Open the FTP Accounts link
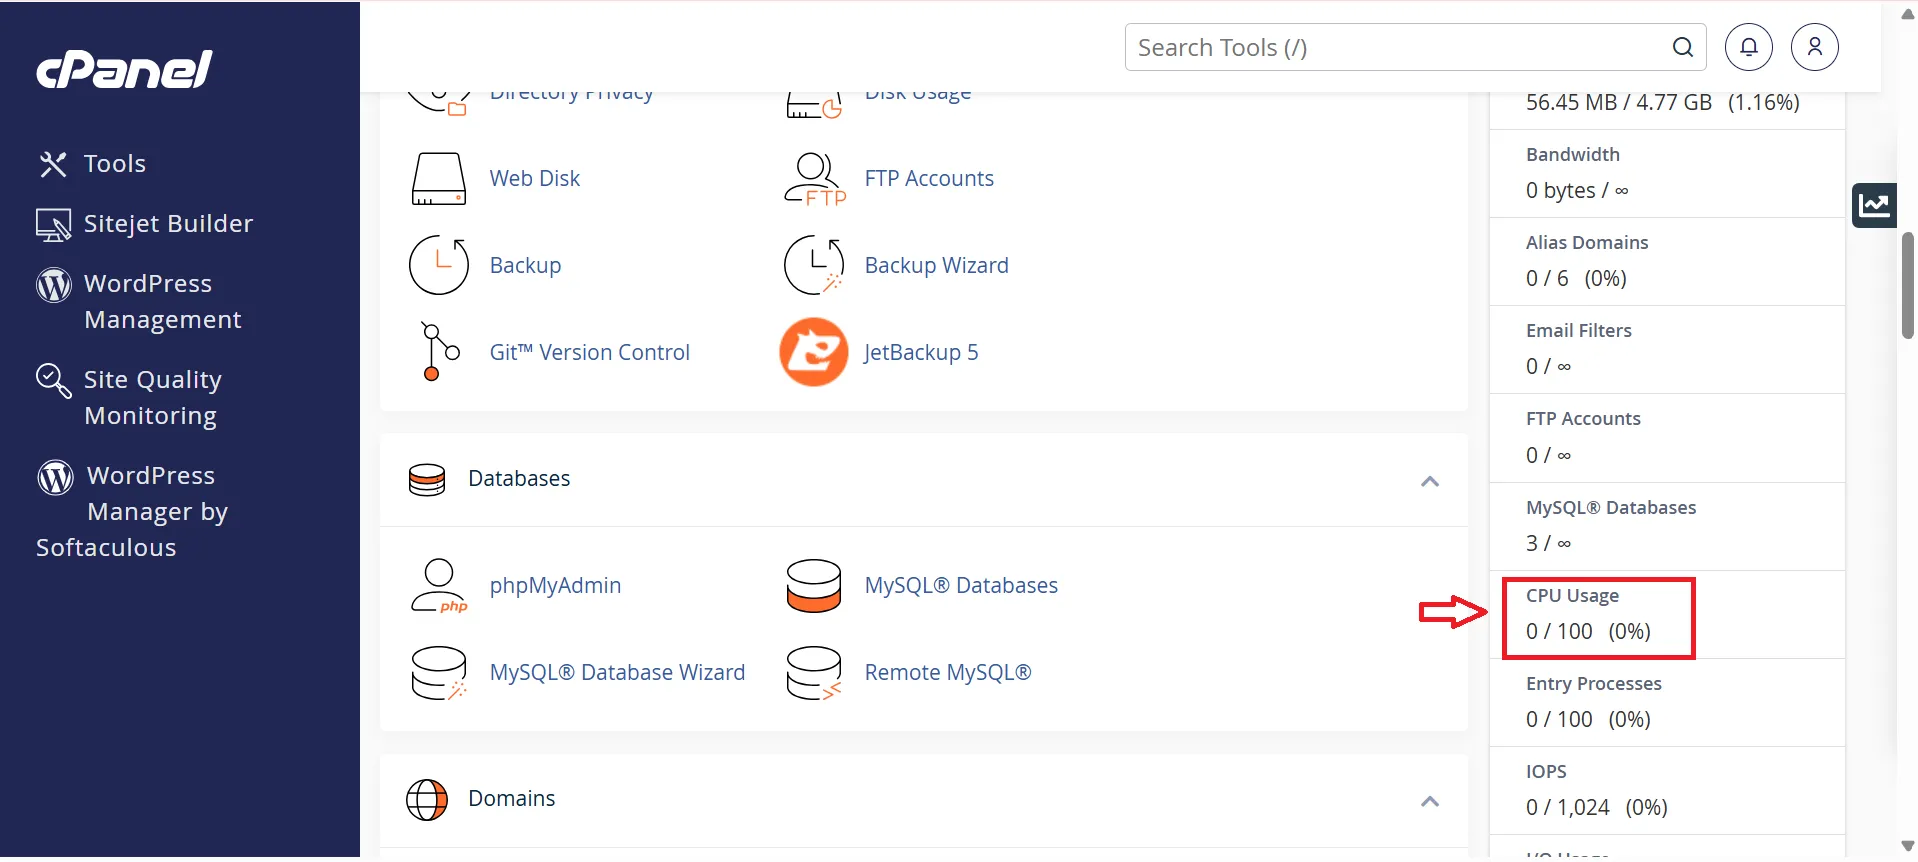 (x=928, y=179)
